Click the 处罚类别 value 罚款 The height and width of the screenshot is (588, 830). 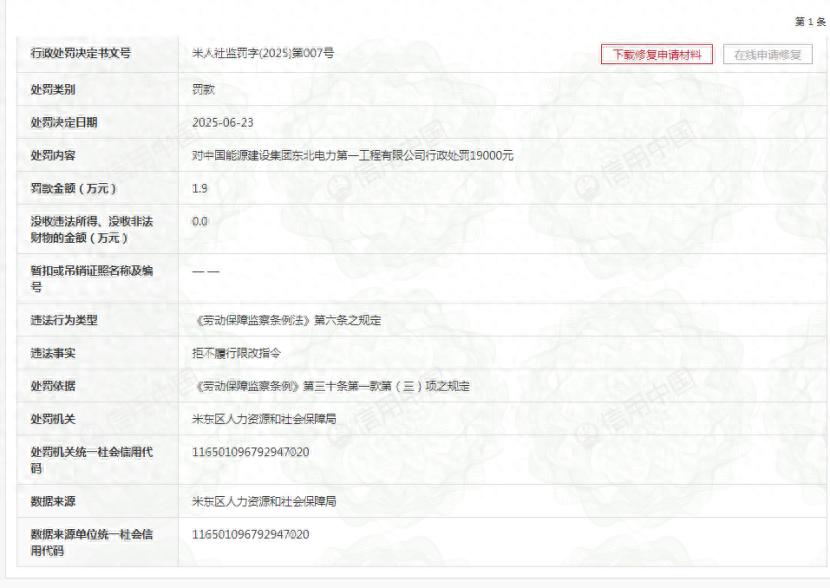pyautogui.click(x=203, y=89)
